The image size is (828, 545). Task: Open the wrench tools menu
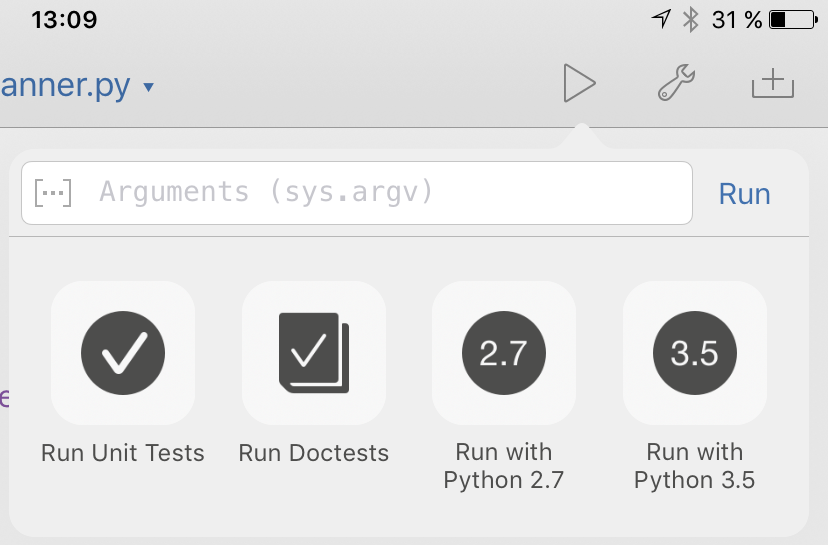pyautogui.click(x=676, y=84)
